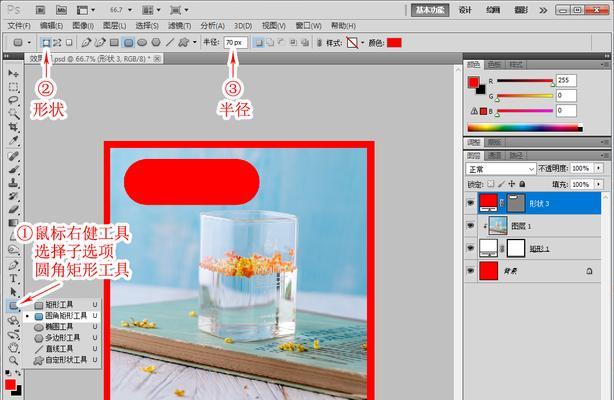Hide the 形状 3 layer
Image resolution: width=614 pixels, height=400 pixels.
pos(471,203)
